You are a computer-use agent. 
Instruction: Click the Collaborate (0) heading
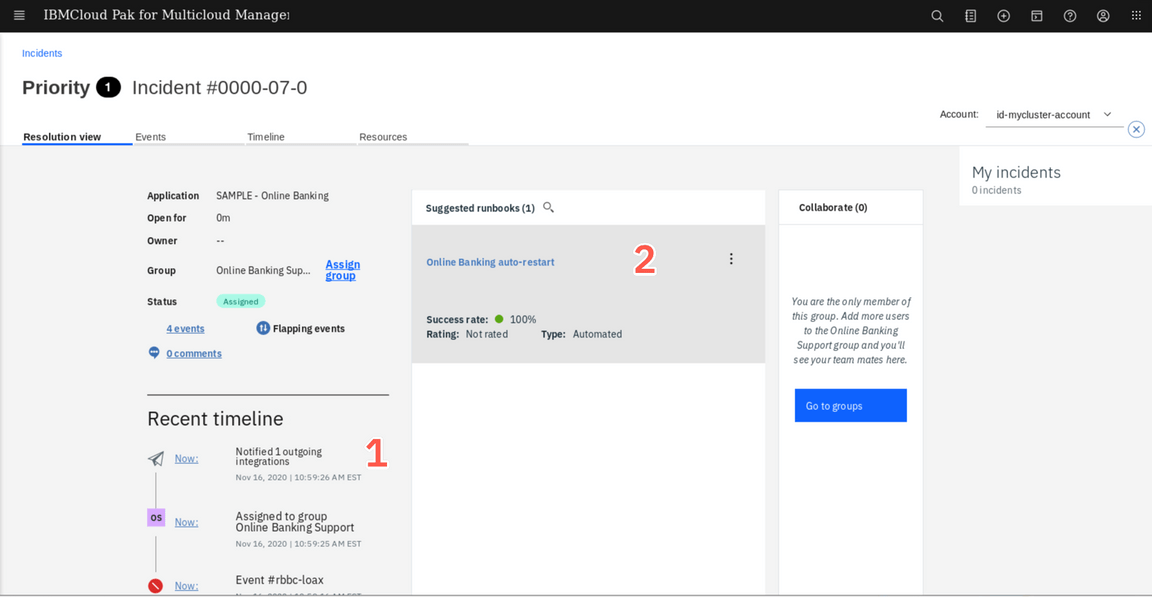(833, 208)
